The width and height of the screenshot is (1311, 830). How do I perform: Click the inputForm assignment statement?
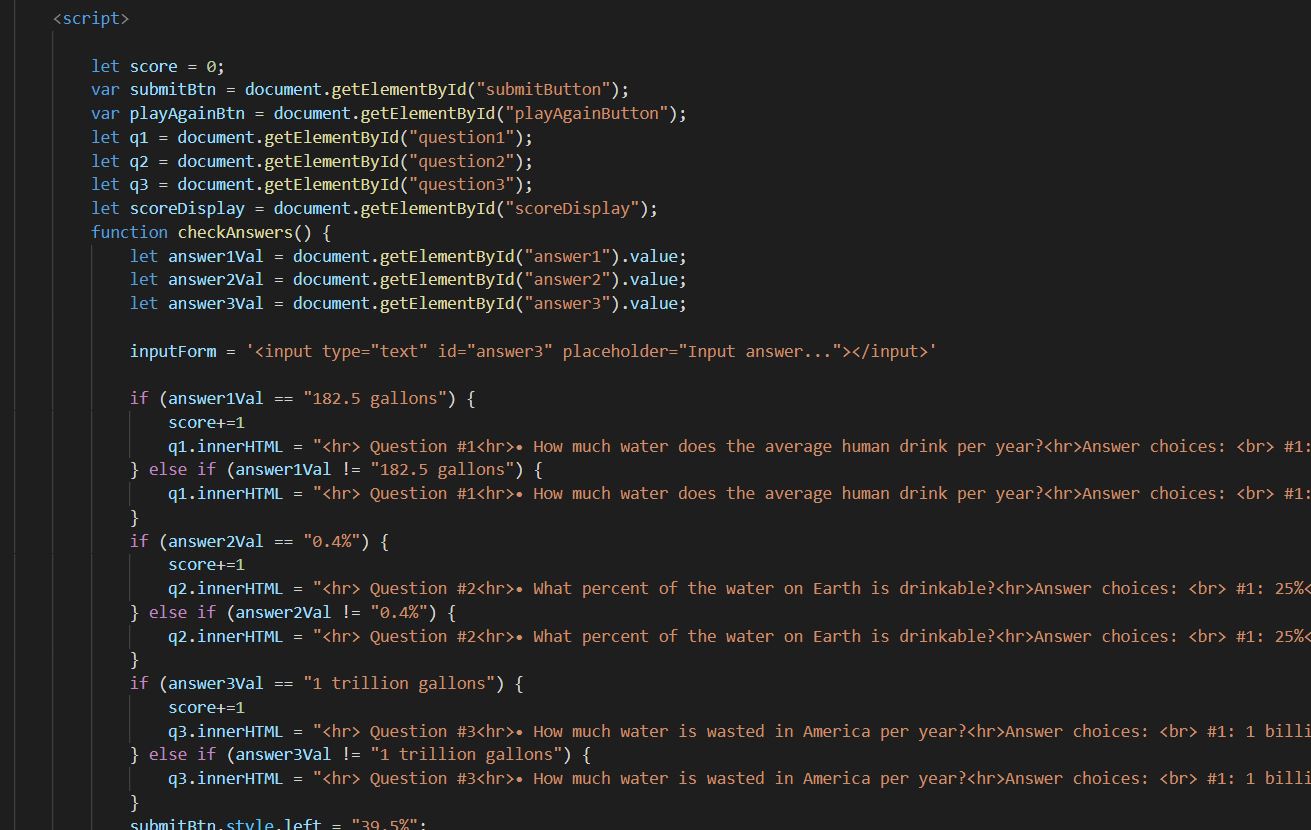point(400,351)
